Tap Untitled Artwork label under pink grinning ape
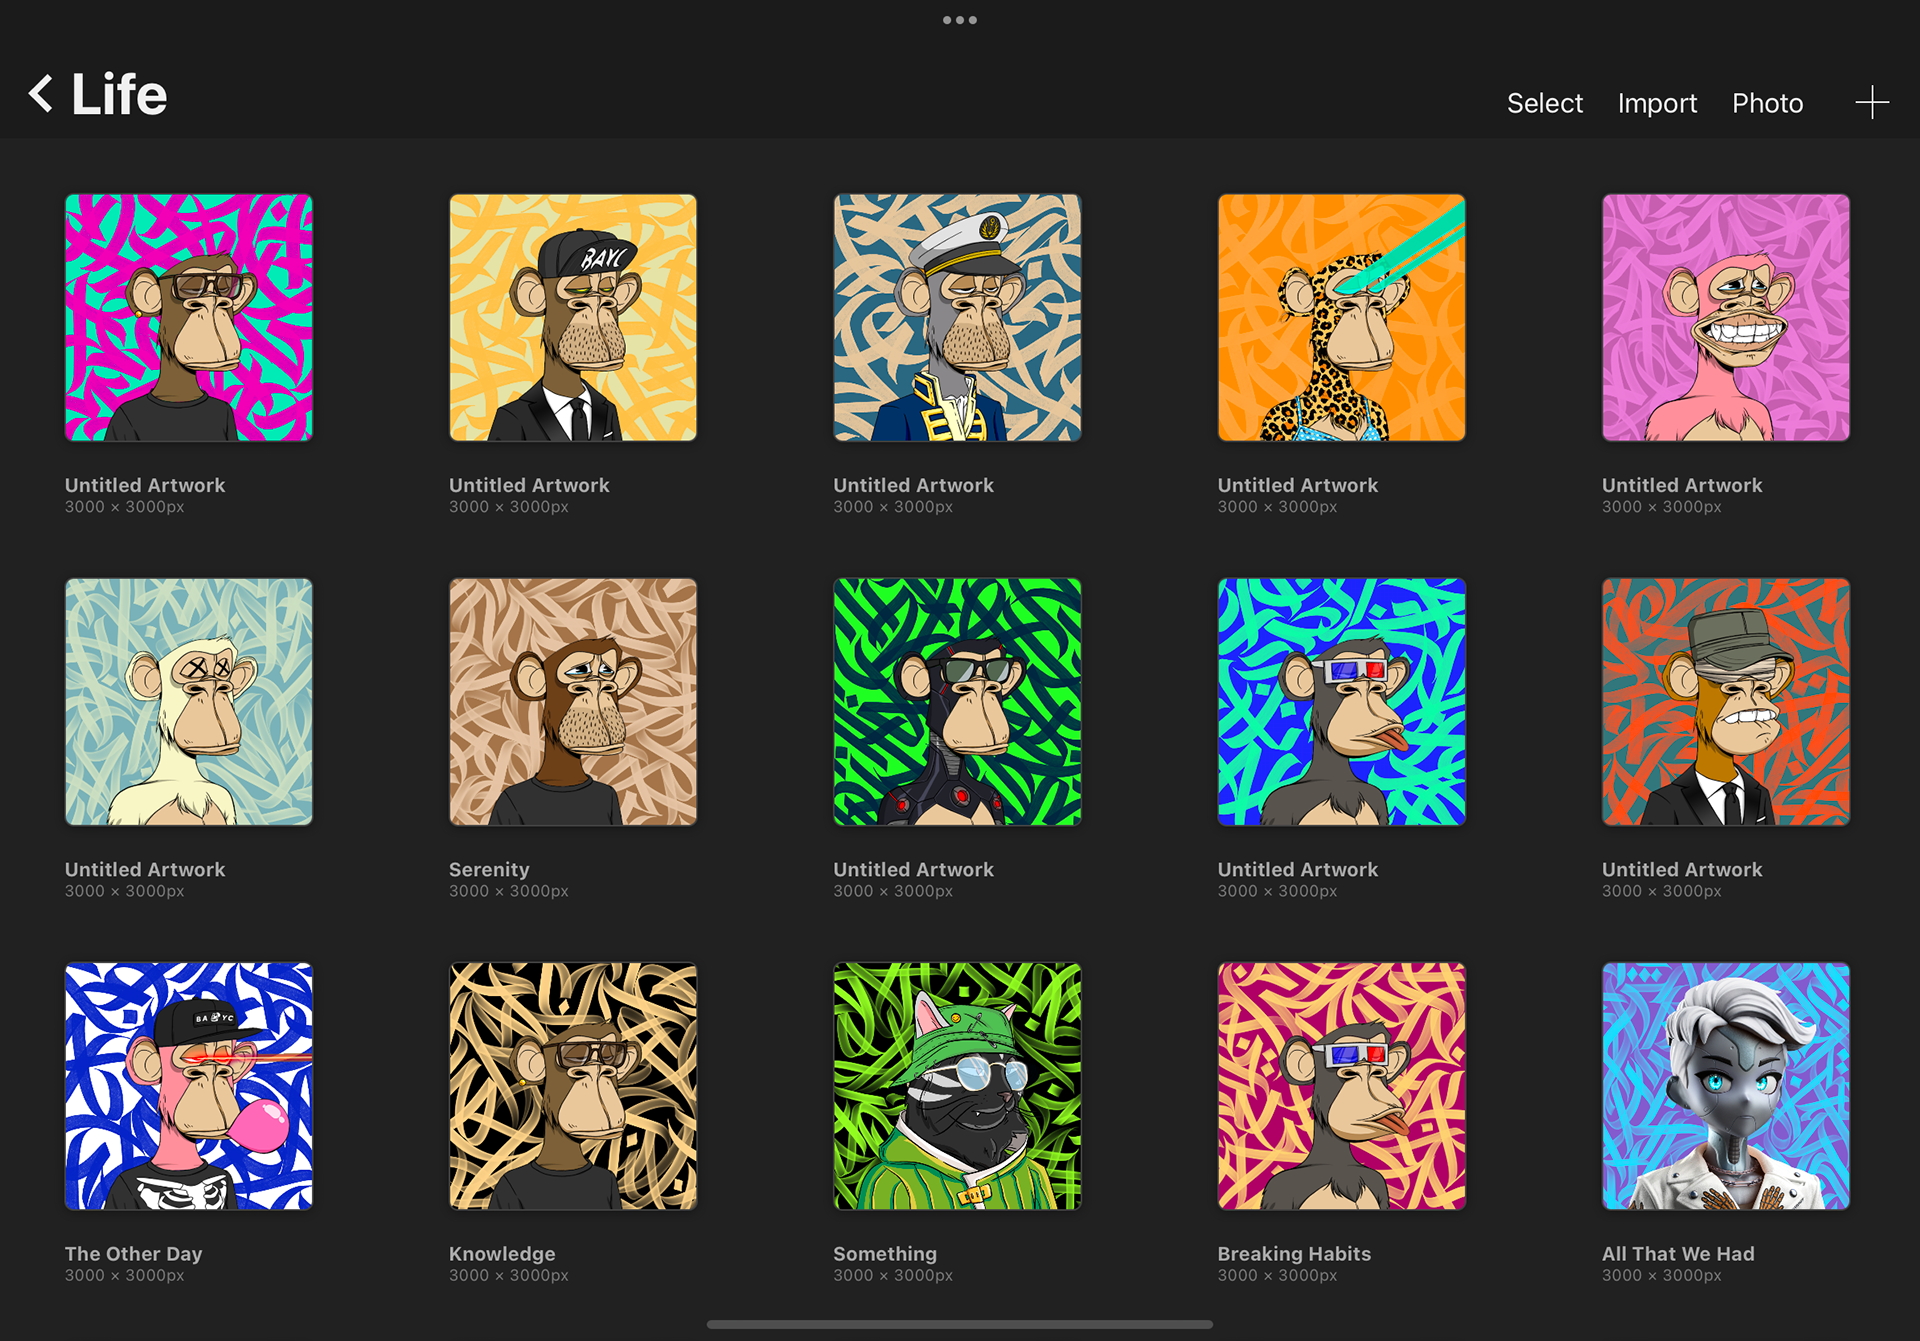 coord(1681,485)
